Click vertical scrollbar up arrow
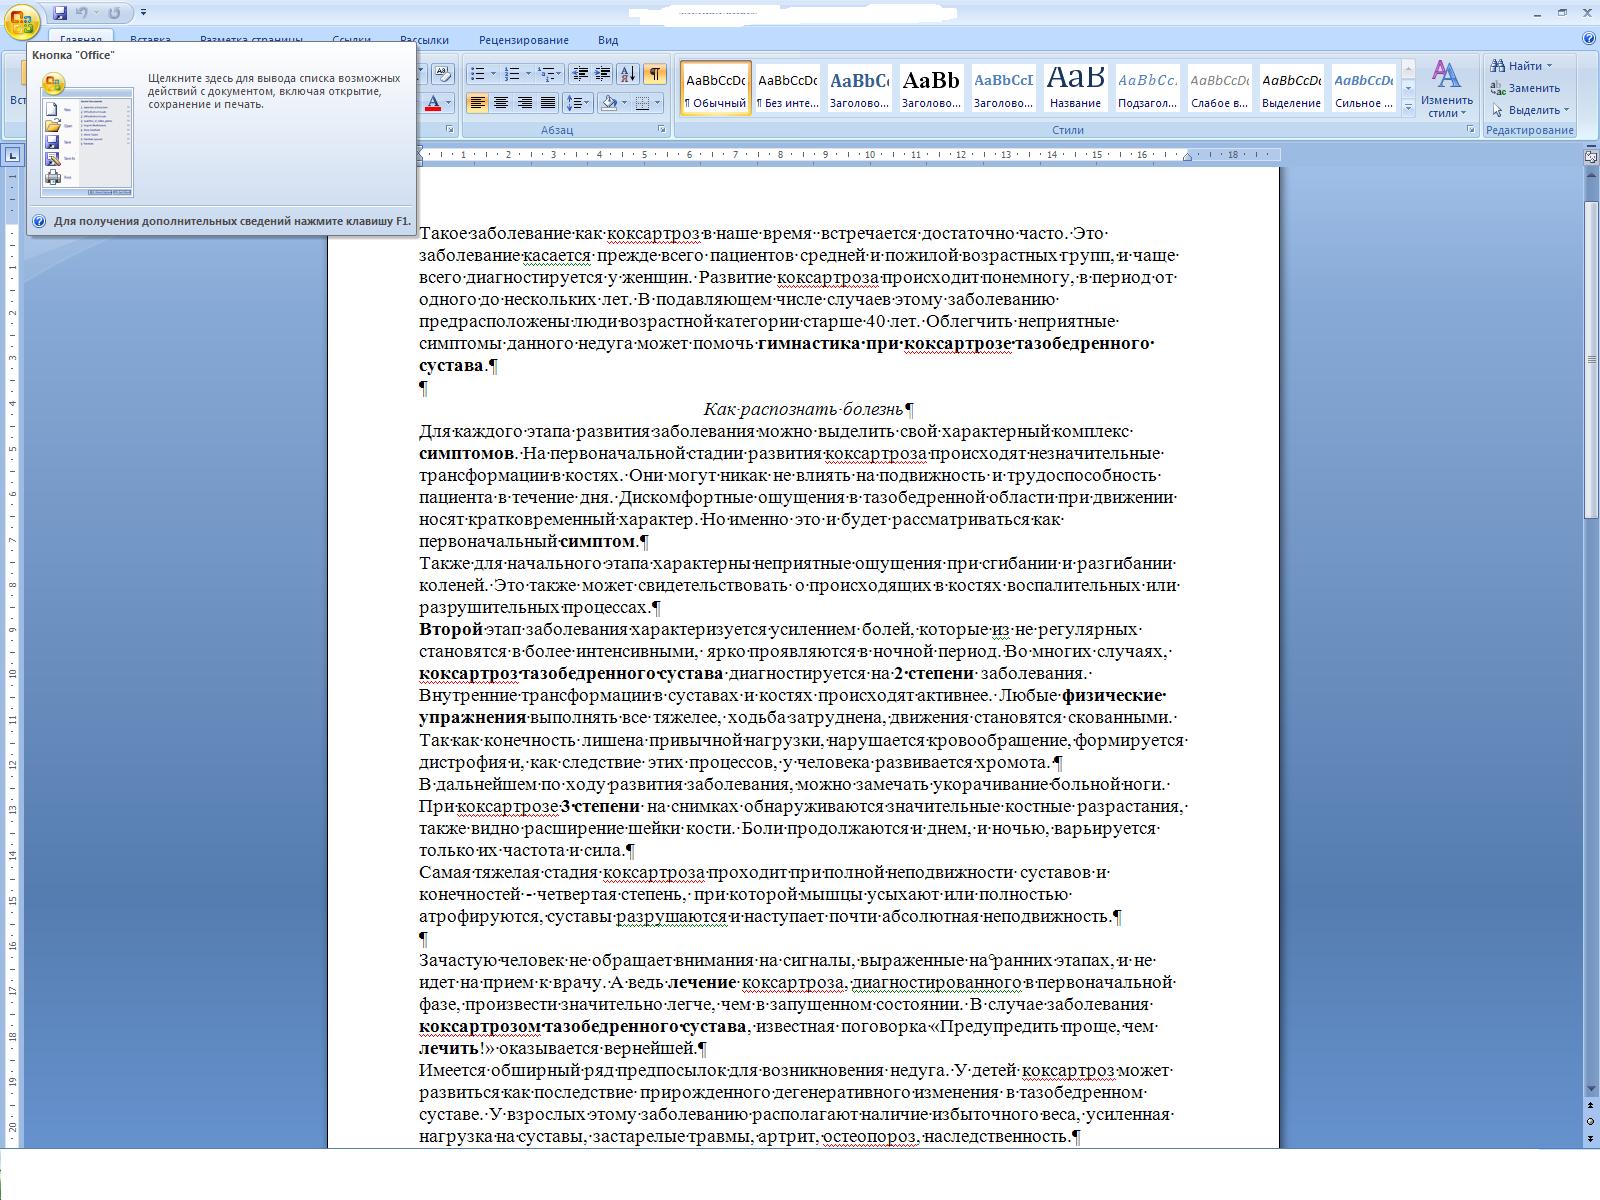This screenshot has height=1200, width=1600. (x=1590, y=174)
